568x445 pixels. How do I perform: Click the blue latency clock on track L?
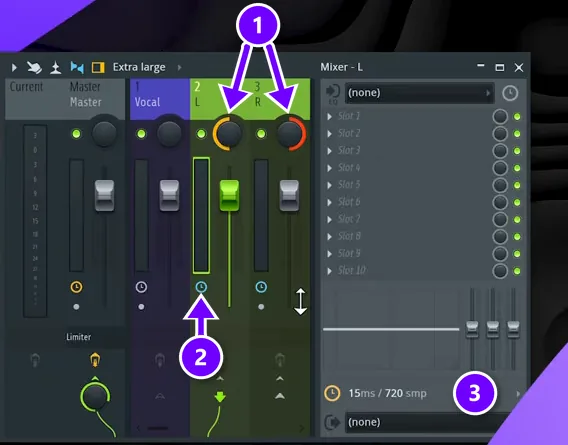coord(201,287)
